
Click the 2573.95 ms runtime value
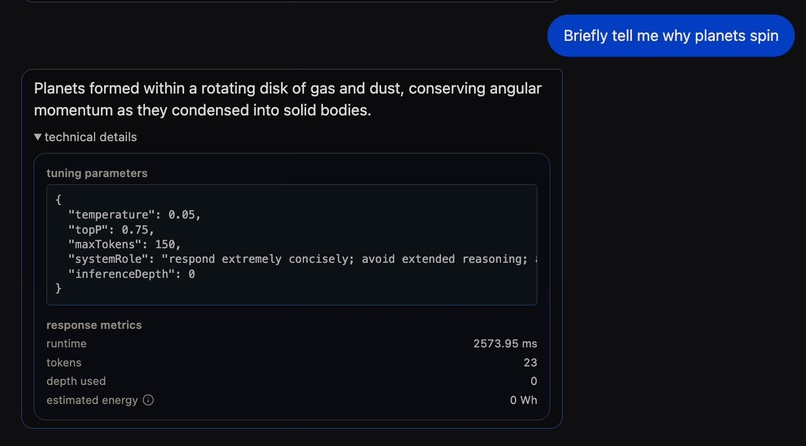[x=505, y=344]
